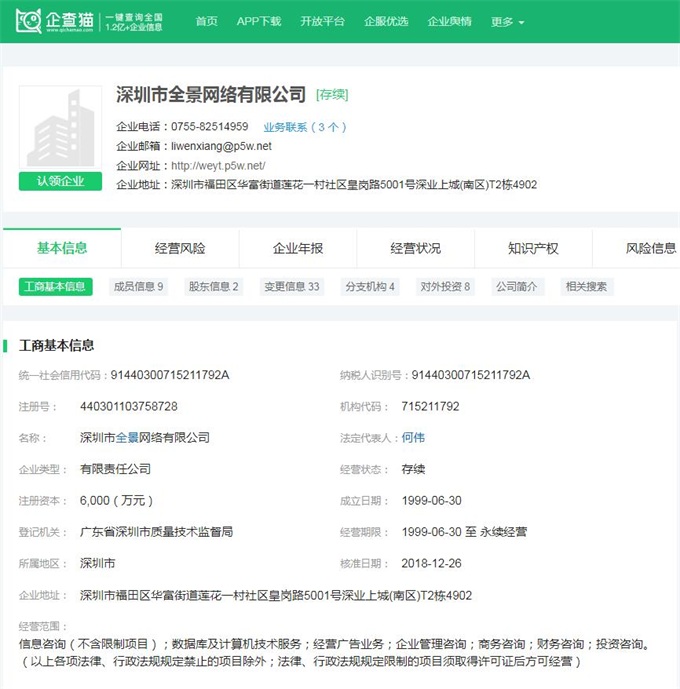The width and height of the screenshot is (680, 689).
Task: Navigate to 企业舆情
Action: point(450,22)
